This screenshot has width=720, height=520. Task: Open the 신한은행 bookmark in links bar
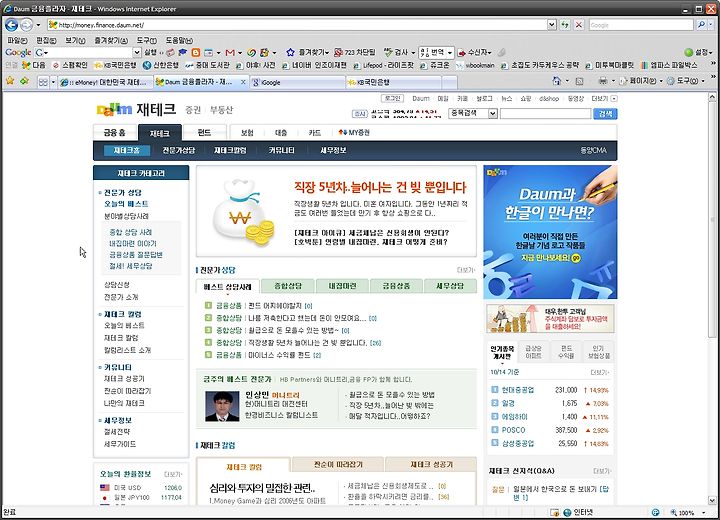pos(160,65)
